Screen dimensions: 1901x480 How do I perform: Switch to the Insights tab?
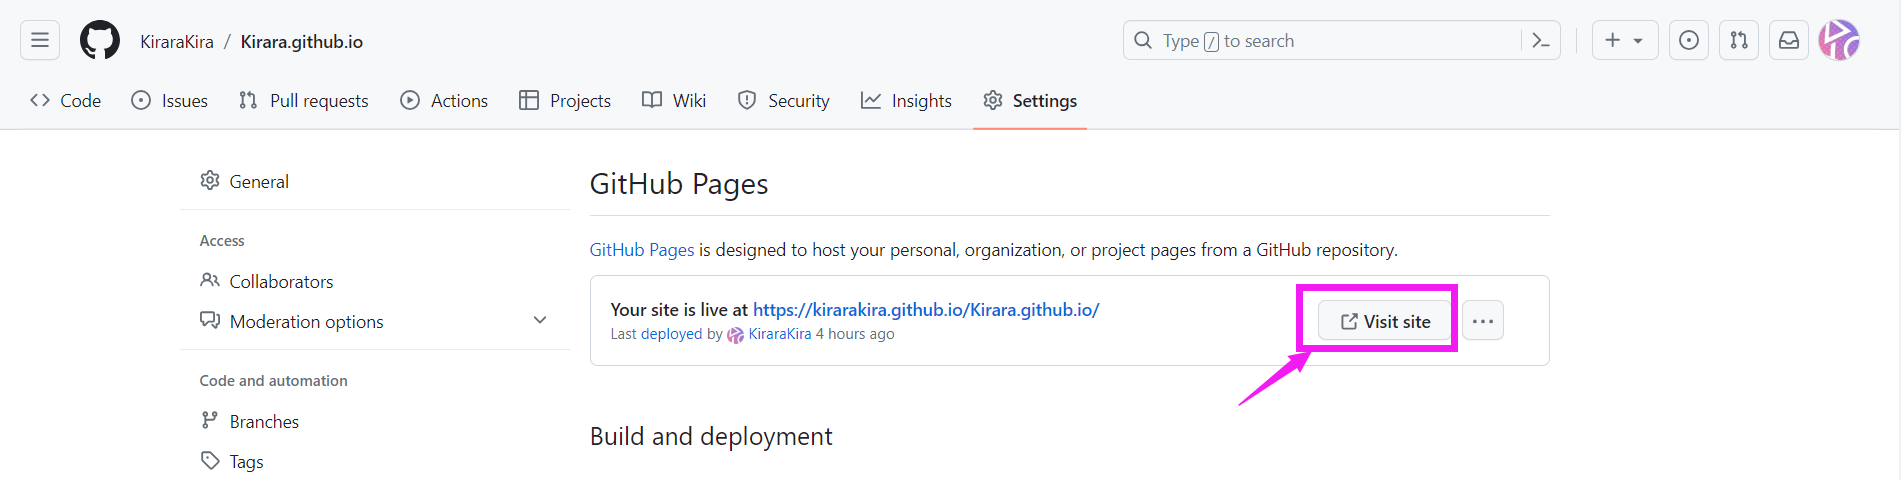906,100
